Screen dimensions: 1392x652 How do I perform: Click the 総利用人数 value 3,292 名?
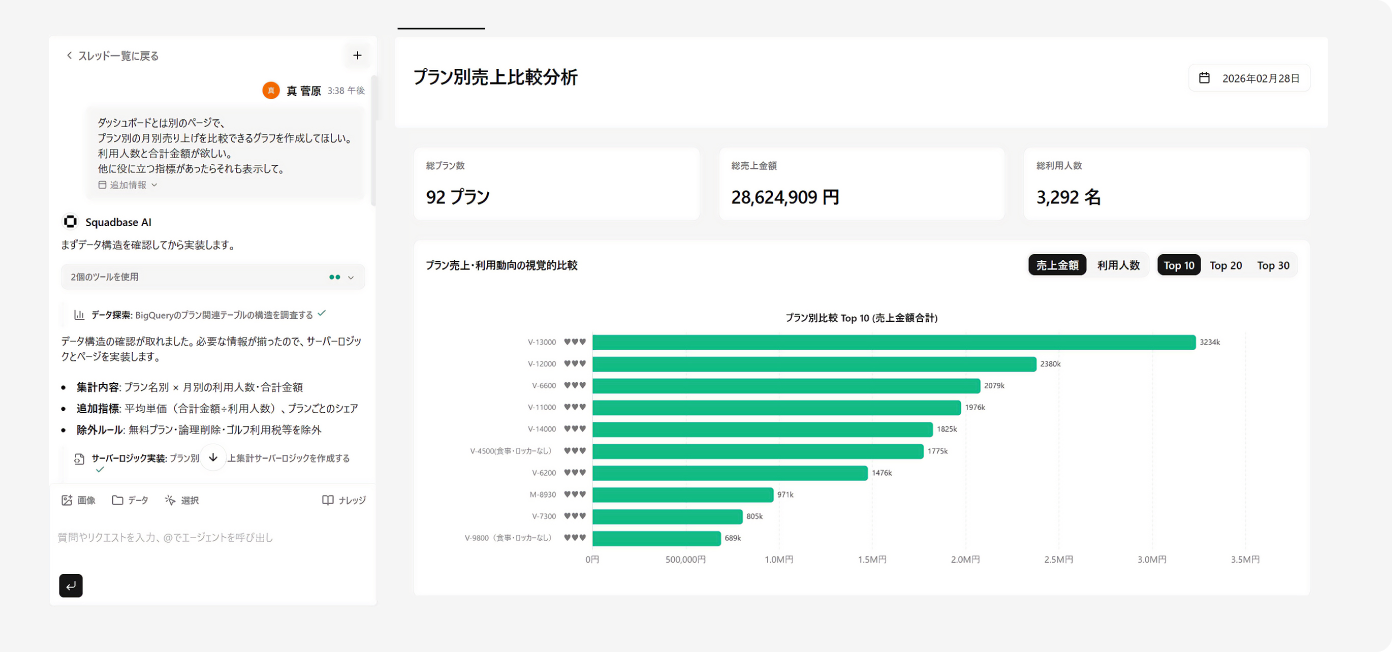[x=1068, y=197]
